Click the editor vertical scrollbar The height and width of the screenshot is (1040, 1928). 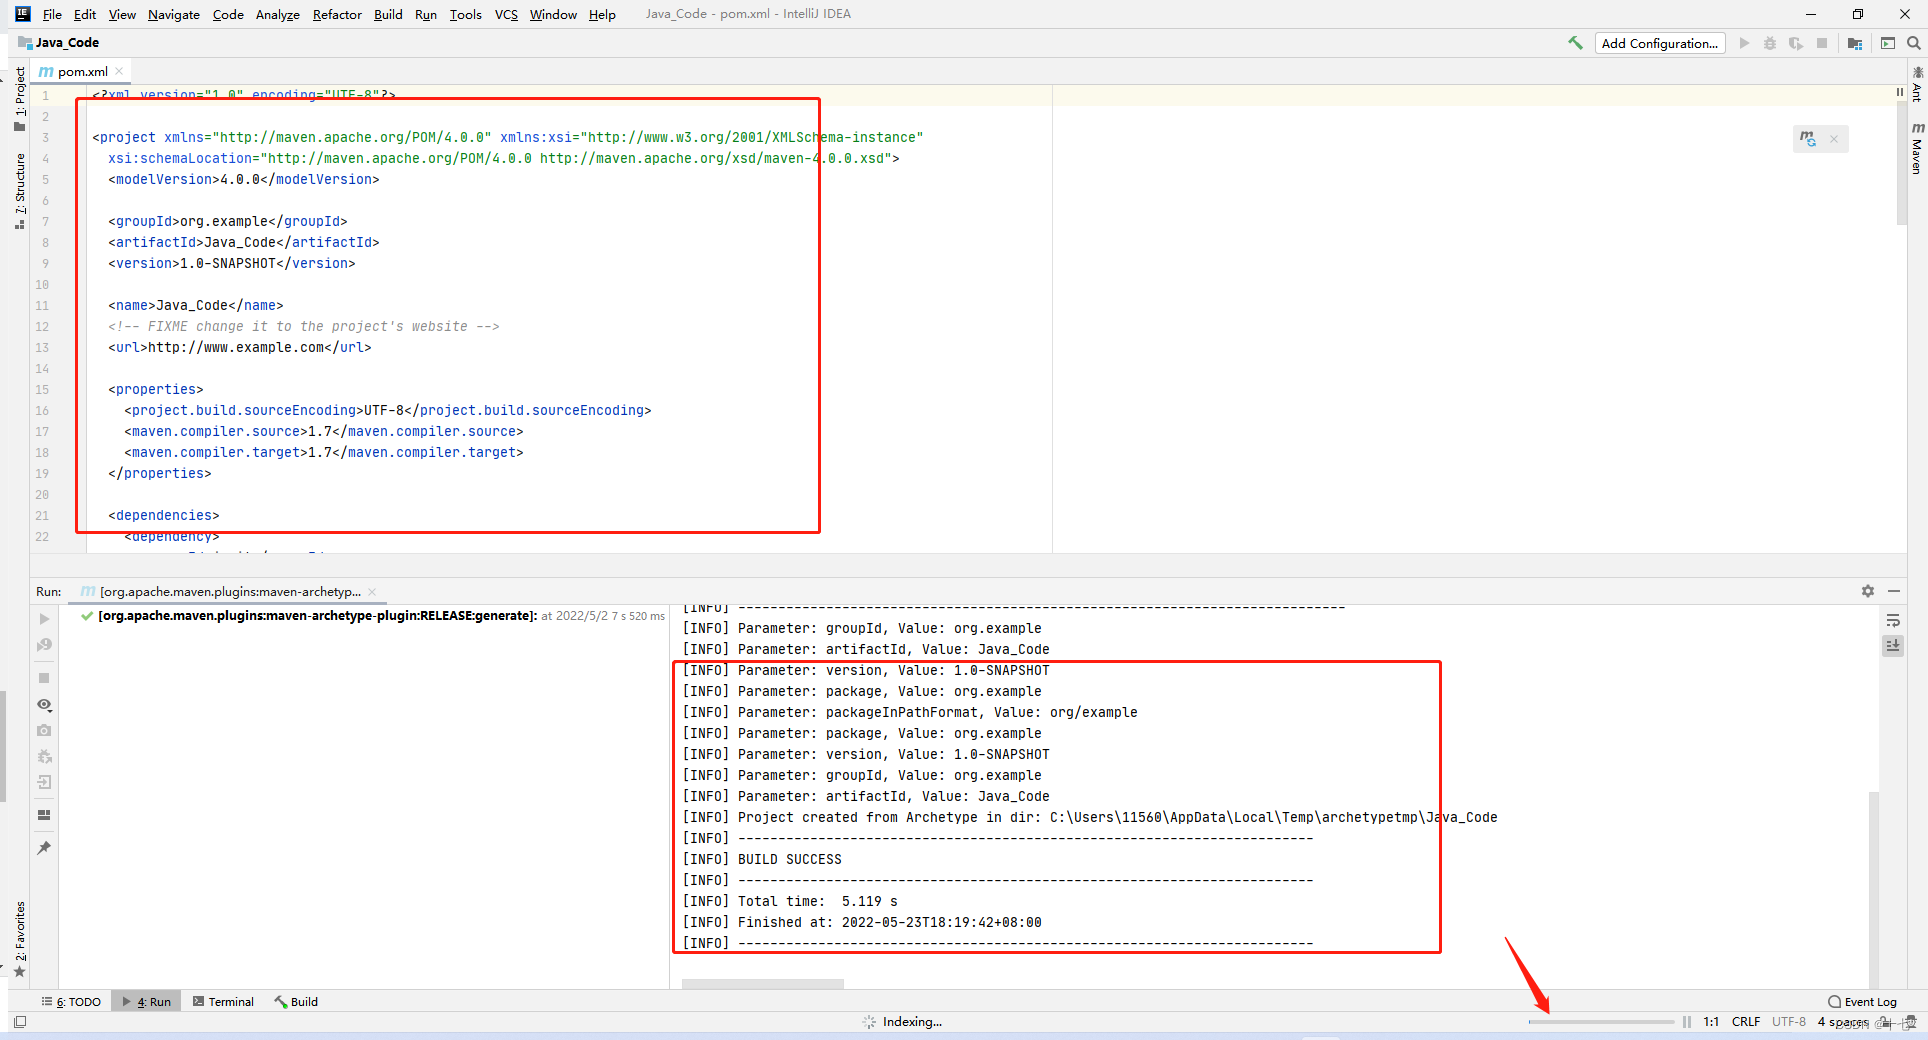tap(1901, 165)
